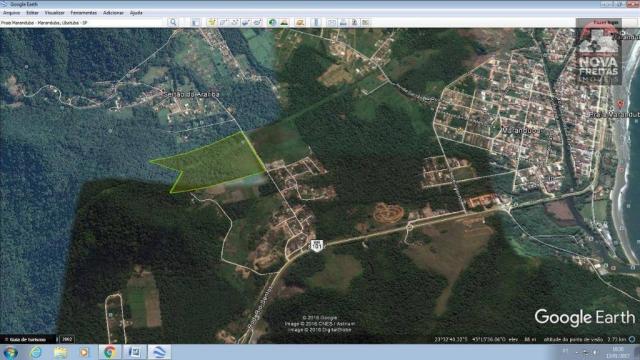The height and width of the screenshot is (360, 640).
Task: Open Google Chrome from the taskbar
Action: click(x=109, y=352)
